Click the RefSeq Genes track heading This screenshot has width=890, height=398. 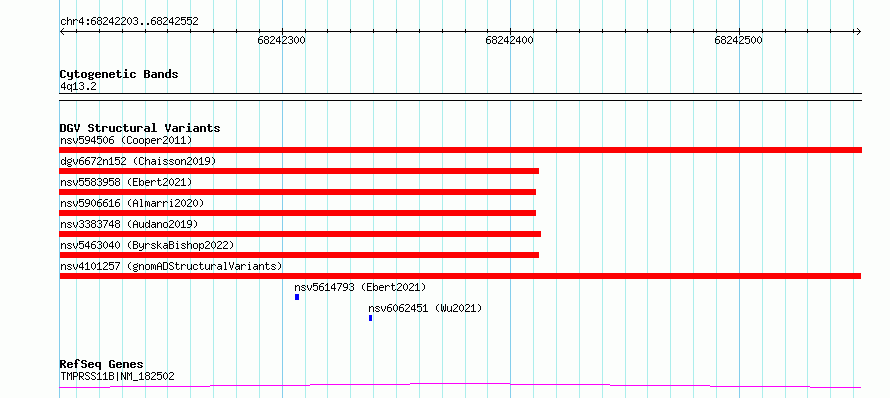[102, 364]
